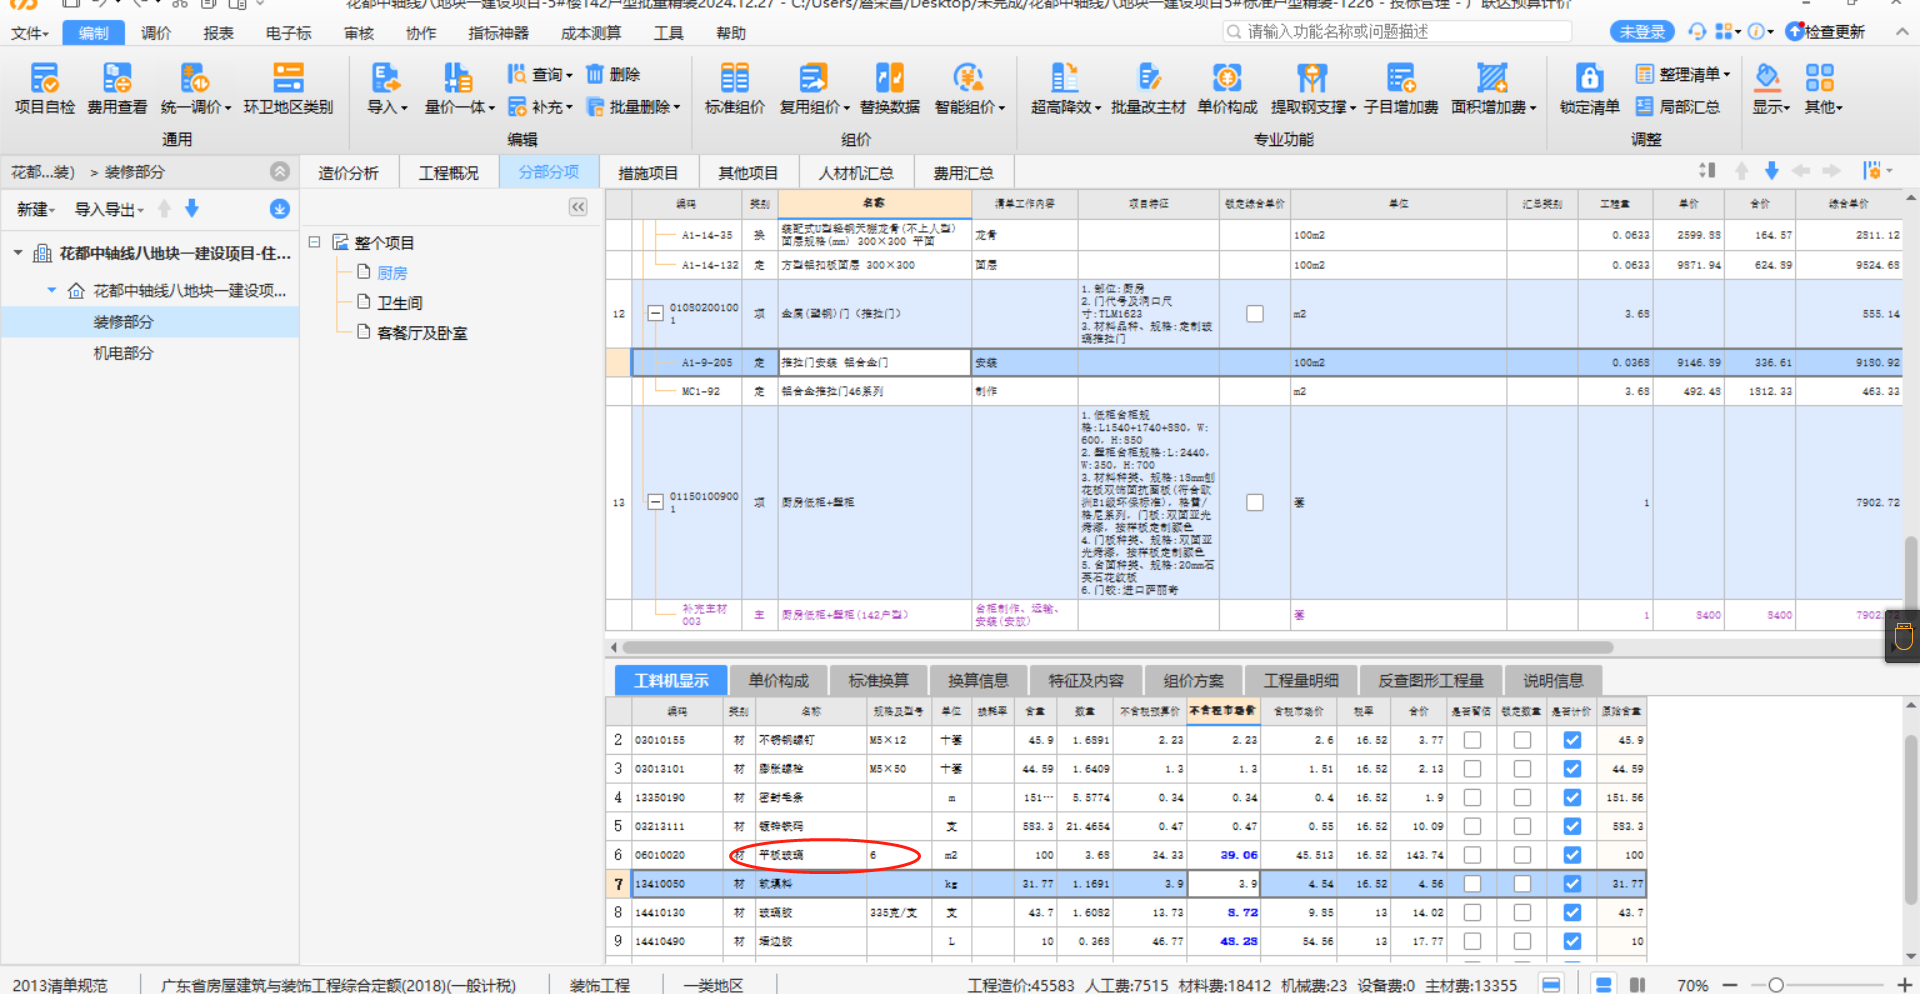Toggle 锁定数量 checkbox for 膨胀螺栓 row
Viewport: 1920px width, 994px height.
(x=1522, y=769)
